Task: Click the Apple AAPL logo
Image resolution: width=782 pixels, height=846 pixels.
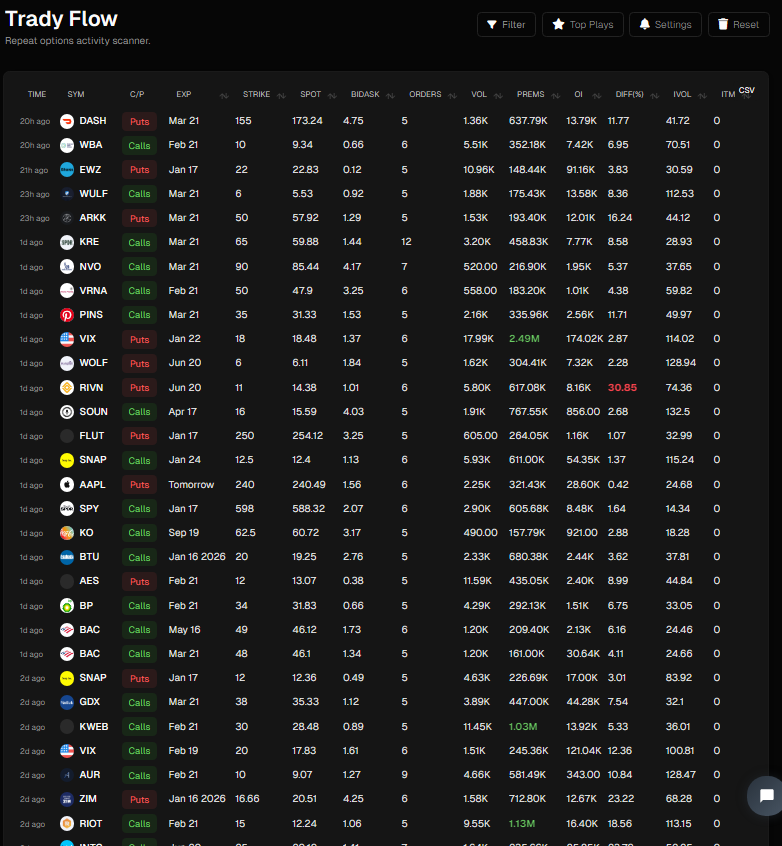Action: [x=67, y=485]
